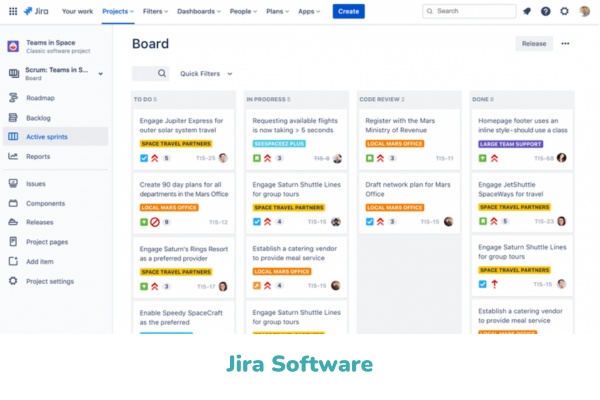Expand the Scrum: Teams in S... board switcher
This screenshot has height=400, width=600.
click(x=101, y=73)
